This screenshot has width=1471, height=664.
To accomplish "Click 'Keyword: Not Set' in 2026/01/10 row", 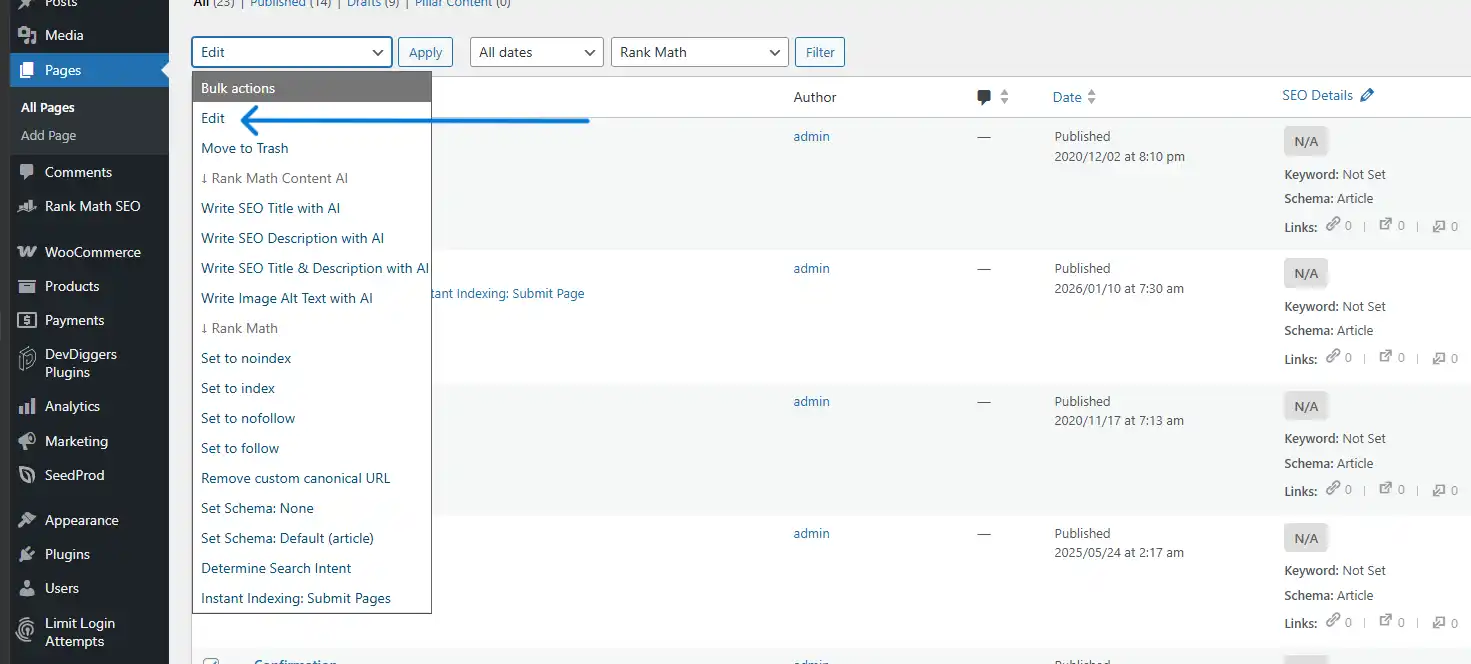I will pos(1335,306).
